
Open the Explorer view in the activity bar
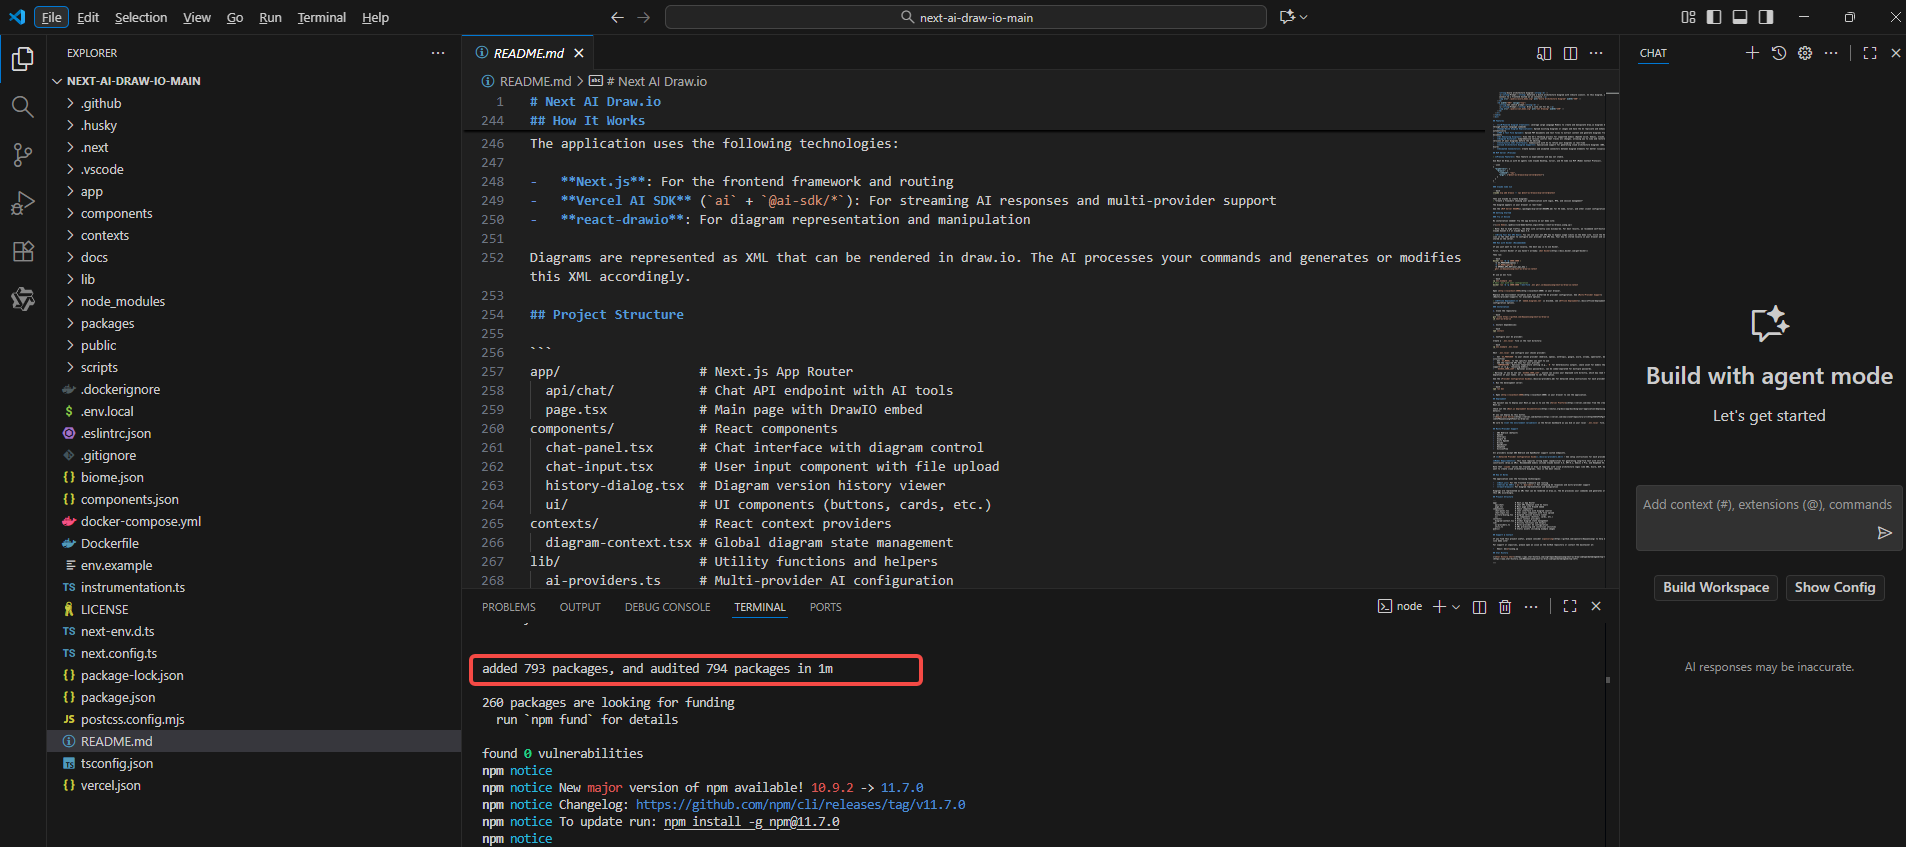22,59
